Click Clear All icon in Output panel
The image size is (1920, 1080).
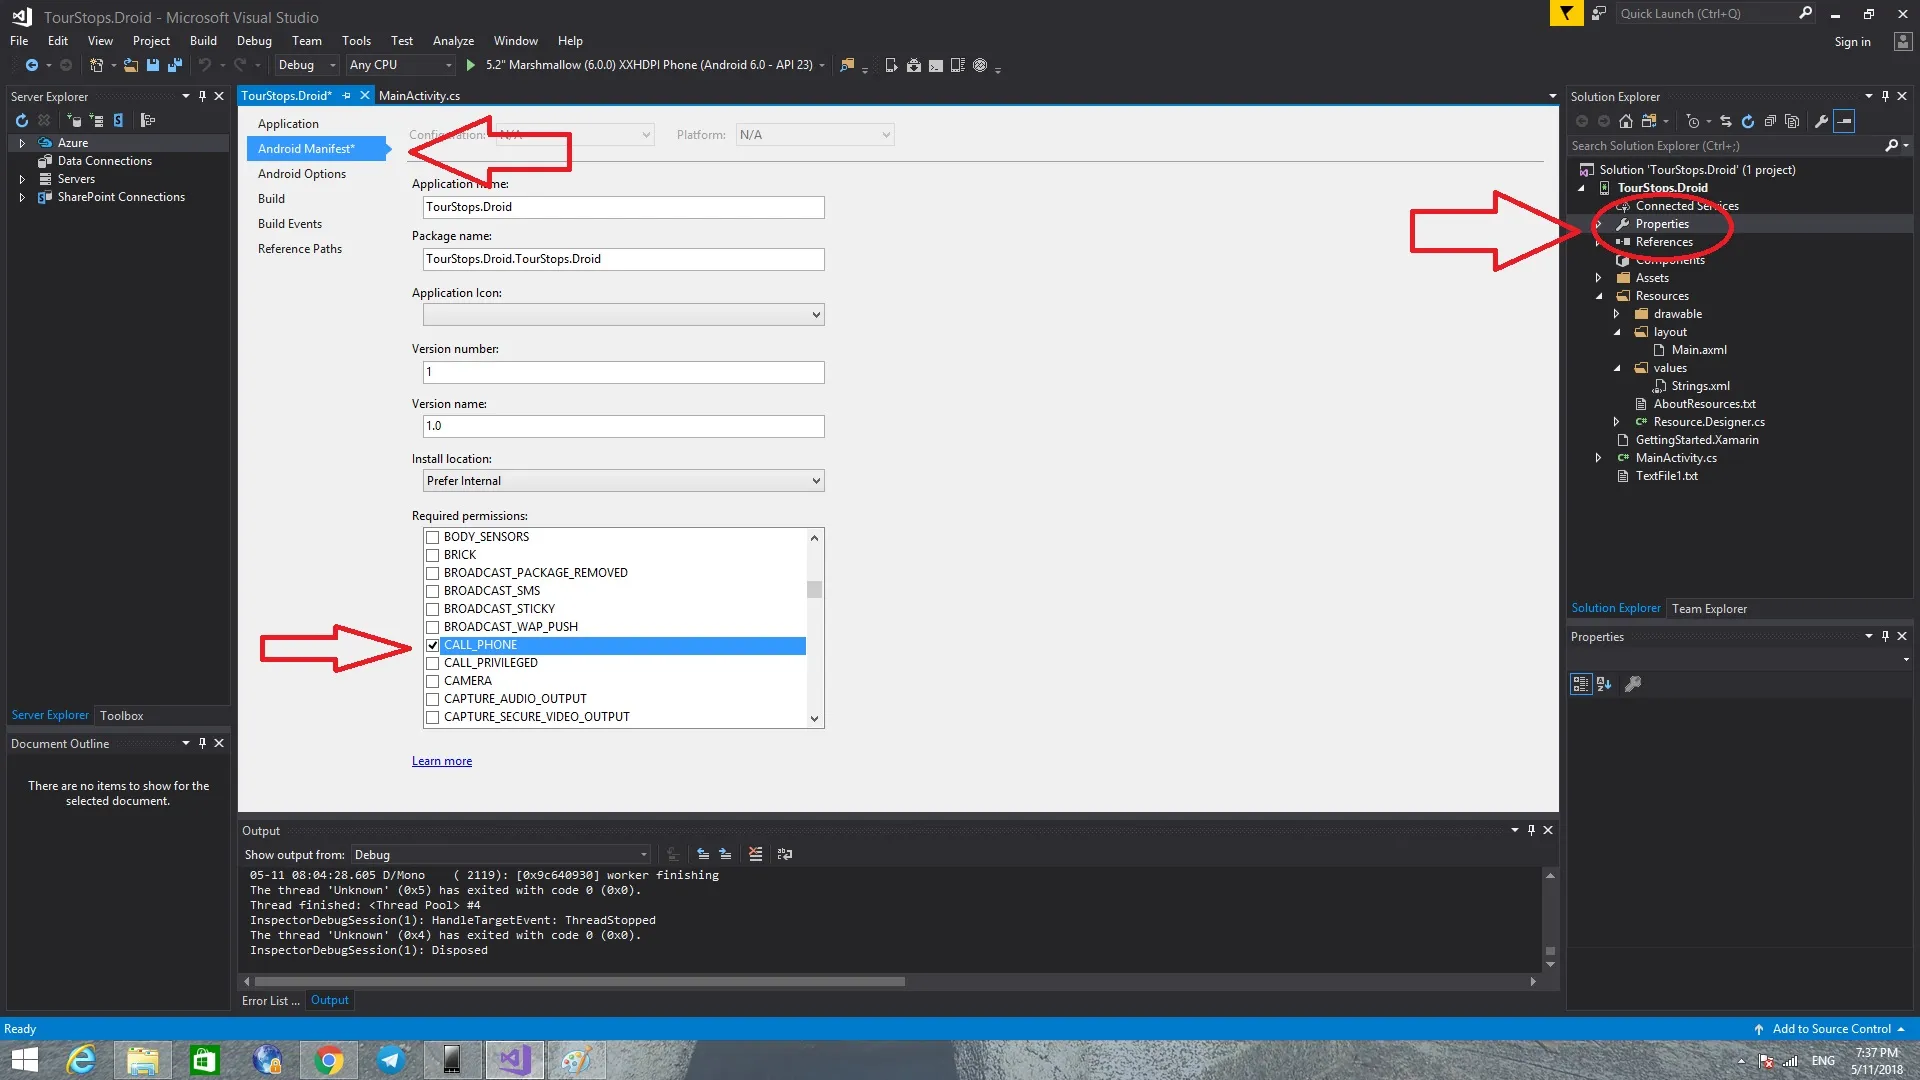click(x=755, y=854)
